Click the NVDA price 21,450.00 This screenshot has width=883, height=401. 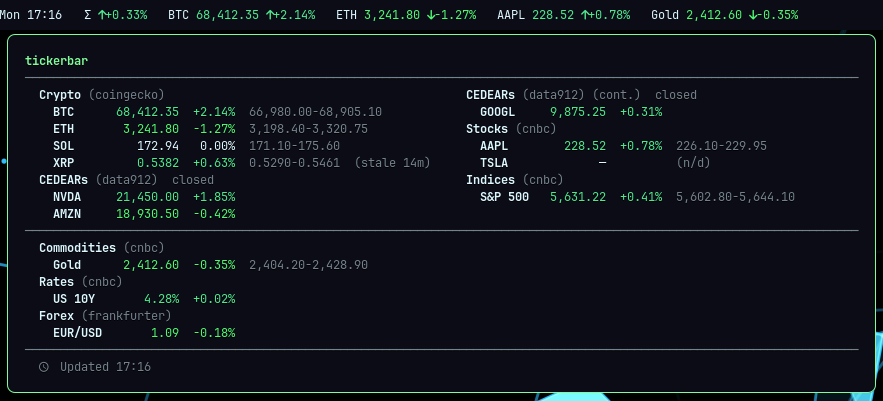[148, 197]
